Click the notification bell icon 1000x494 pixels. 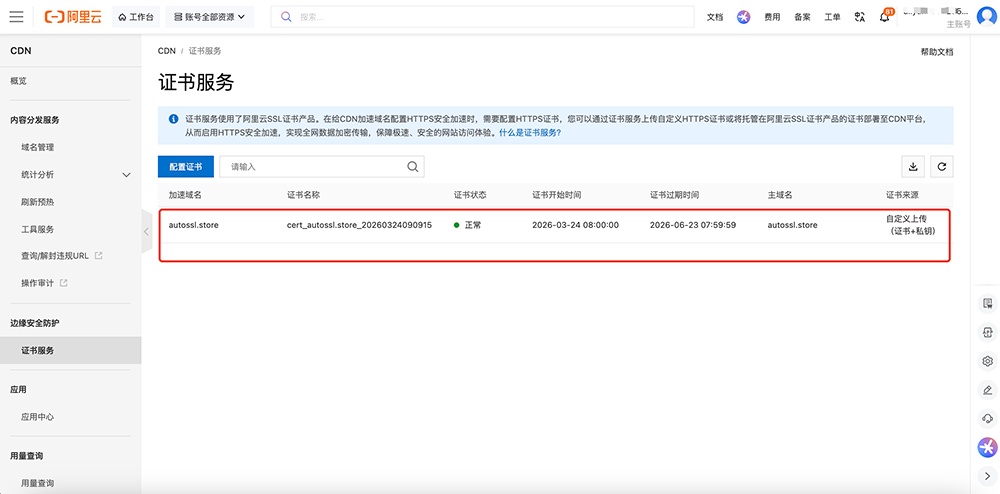point(884,17)
